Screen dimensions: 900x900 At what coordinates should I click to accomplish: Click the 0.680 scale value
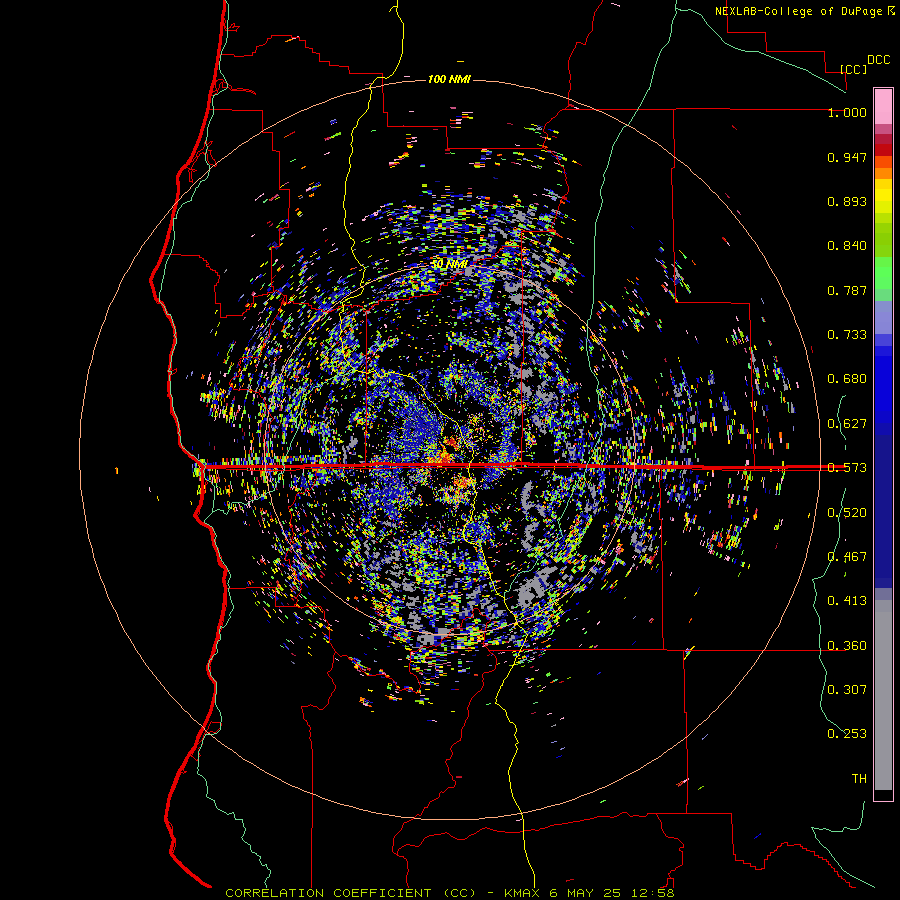pos(847,379)
